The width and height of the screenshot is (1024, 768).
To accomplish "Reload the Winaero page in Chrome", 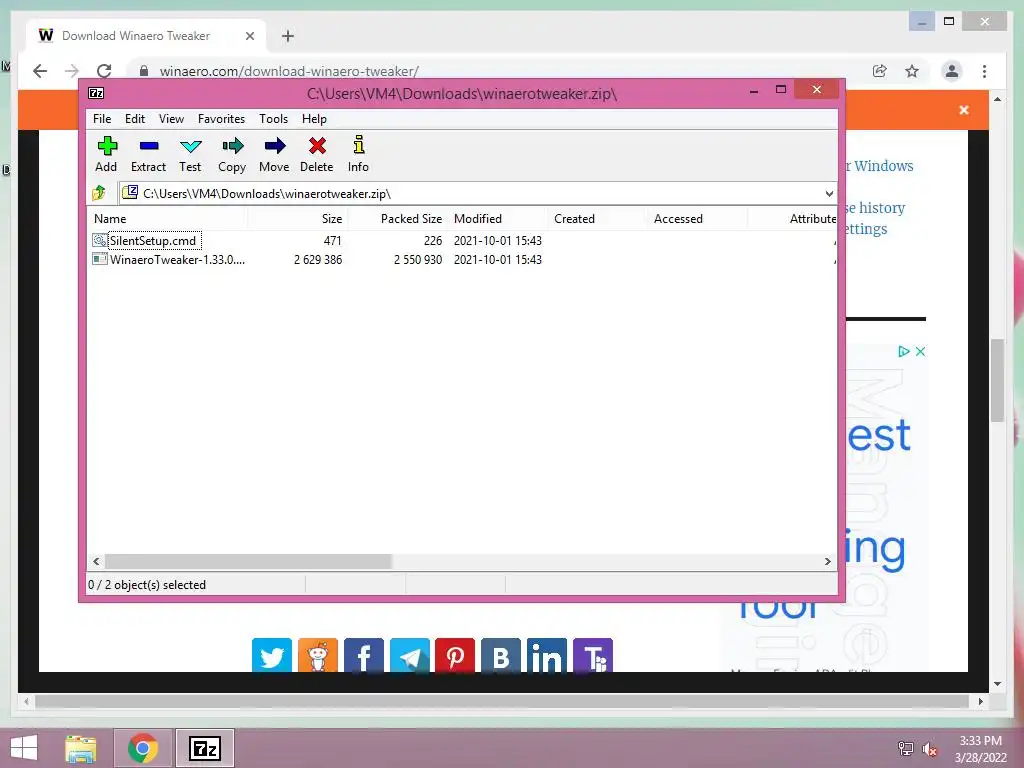I will coord(104,71).
